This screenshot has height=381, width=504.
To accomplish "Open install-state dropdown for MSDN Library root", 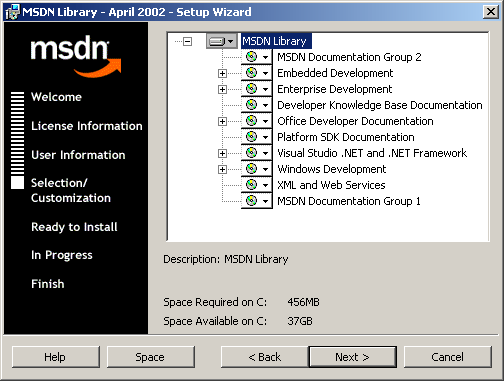I will tap(222, 41).
